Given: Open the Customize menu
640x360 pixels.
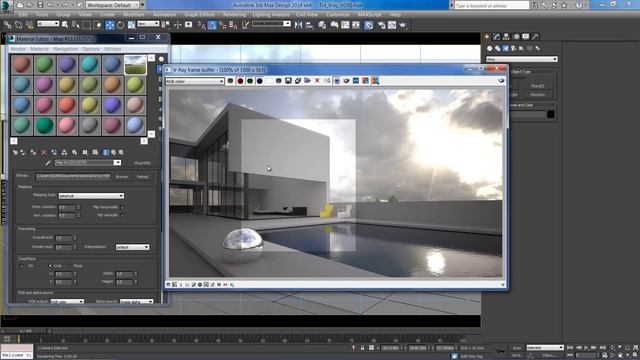Looking at the screenshot, I should 338,14.
